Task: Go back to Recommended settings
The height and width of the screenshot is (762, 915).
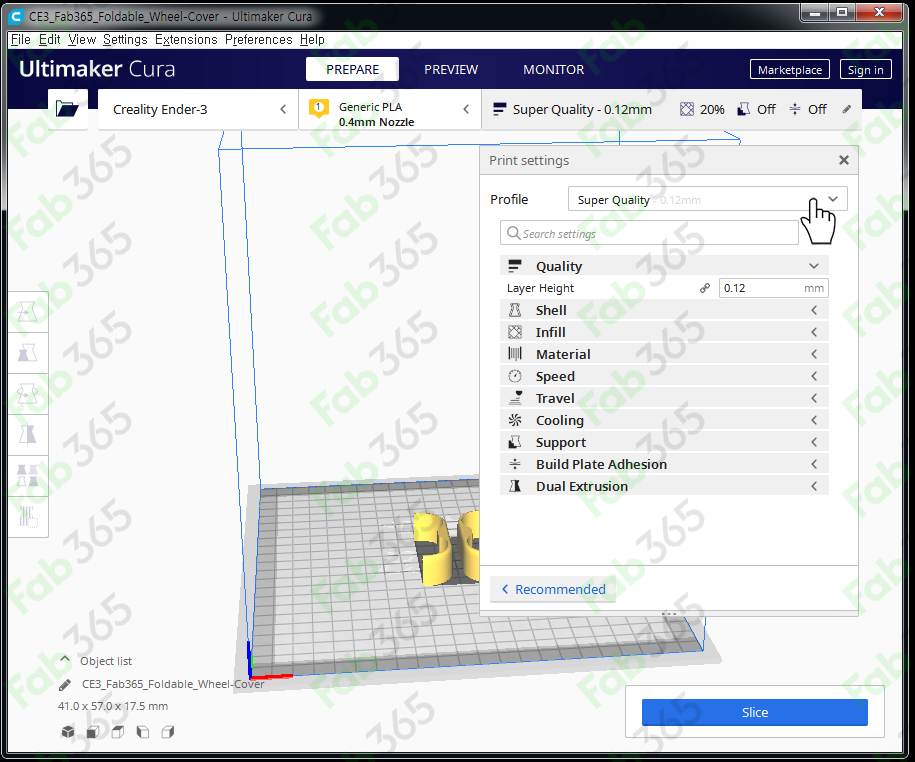Action: 553,589
